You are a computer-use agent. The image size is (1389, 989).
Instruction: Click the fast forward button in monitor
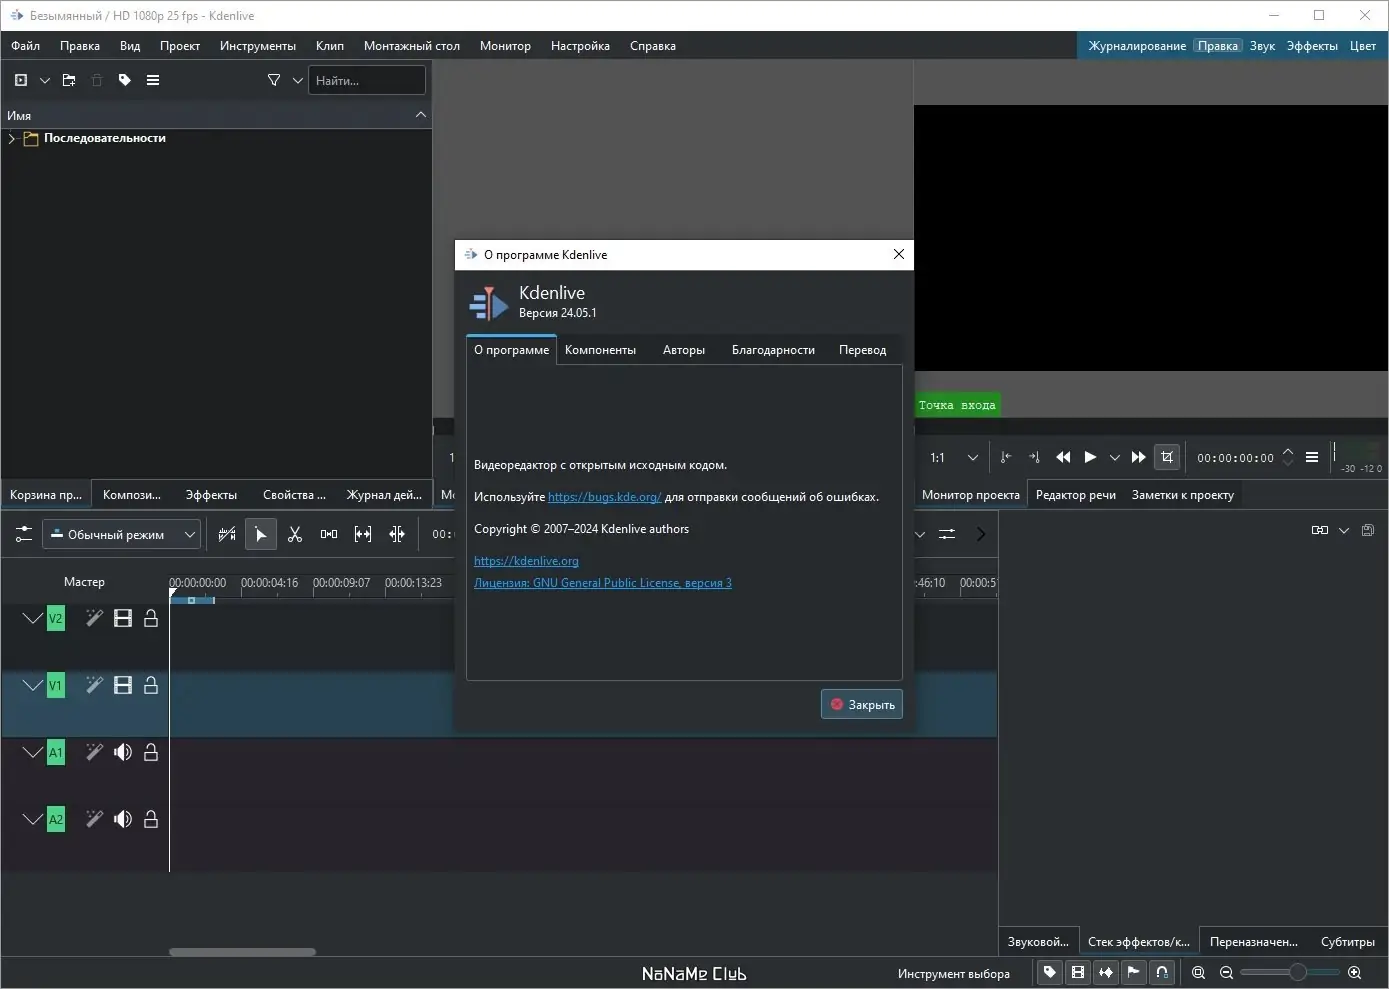pos(1138,457)
